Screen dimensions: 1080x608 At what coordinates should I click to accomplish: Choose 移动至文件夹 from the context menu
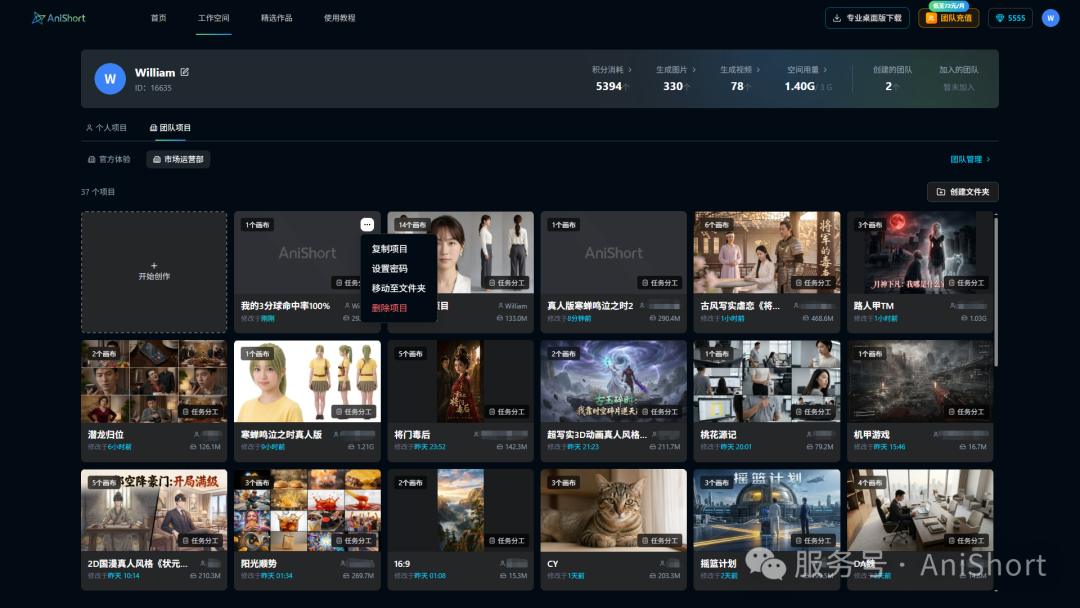click(x=399, y=289)
